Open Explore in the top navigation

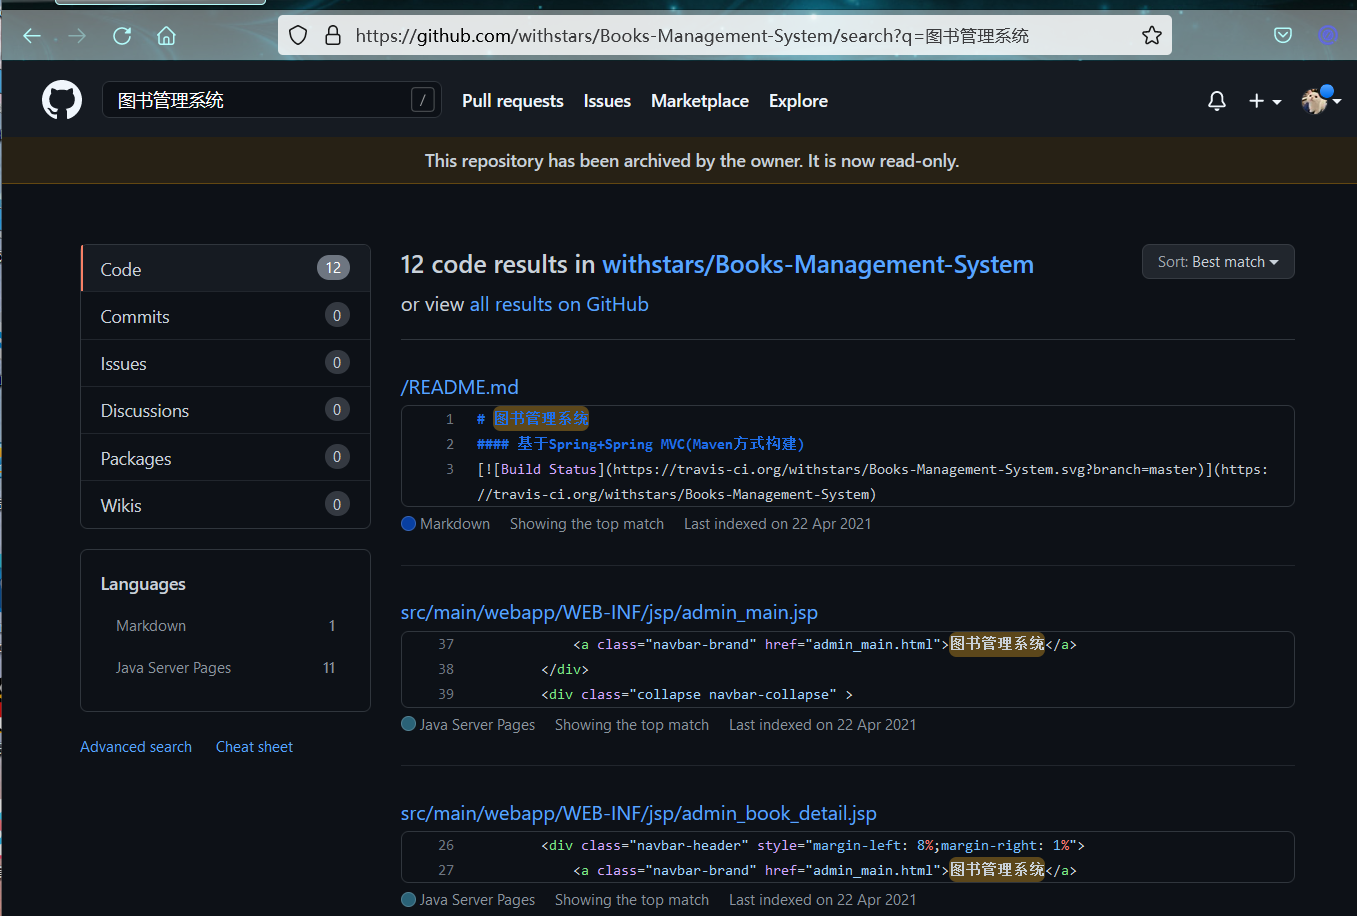click(x=798, y=101)
